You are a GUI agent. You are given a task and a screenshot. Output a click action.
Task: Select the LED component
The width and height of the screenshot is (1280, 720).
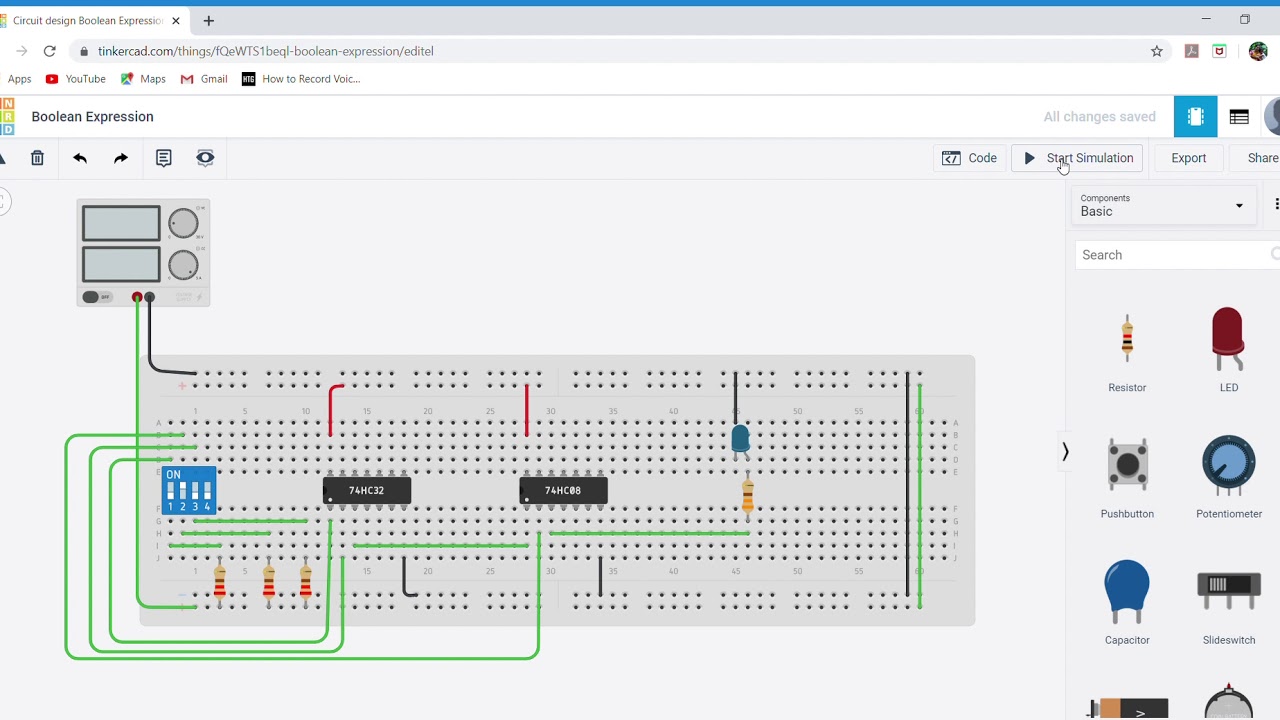(1228, 347)
